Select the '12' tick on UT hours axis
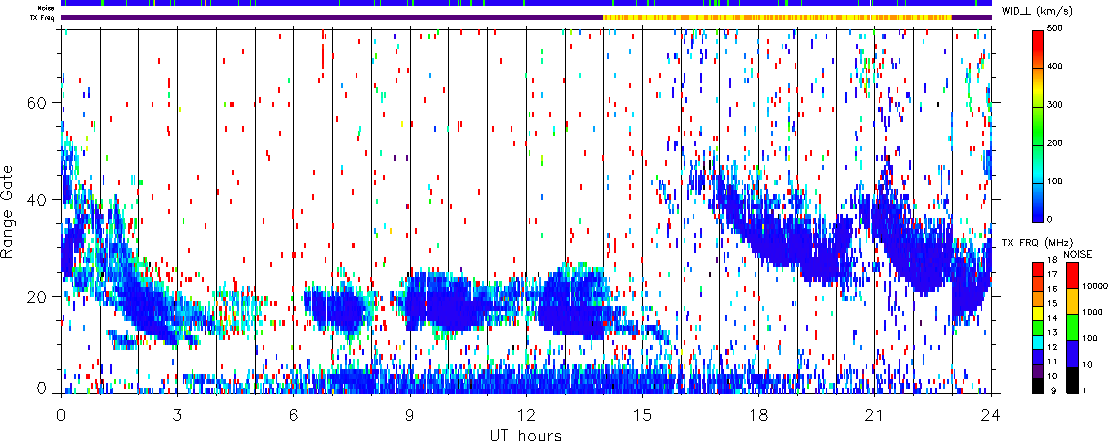Image resolution: width=1108 pixels, height=441 pixels. coord(526,415)
